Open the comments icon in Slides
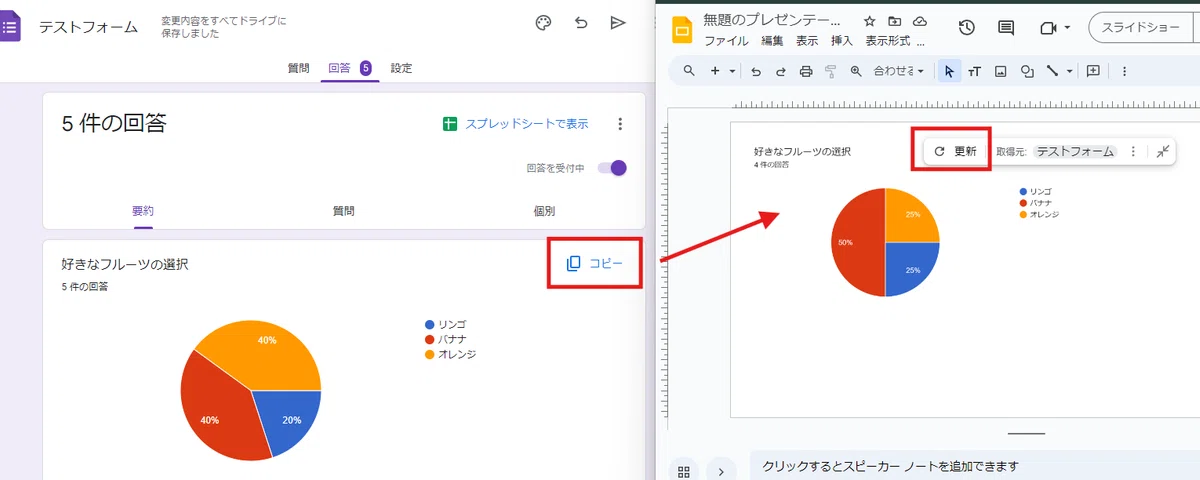Image resolution: width=1200 pixels, height=480 pixels. 1006,28
